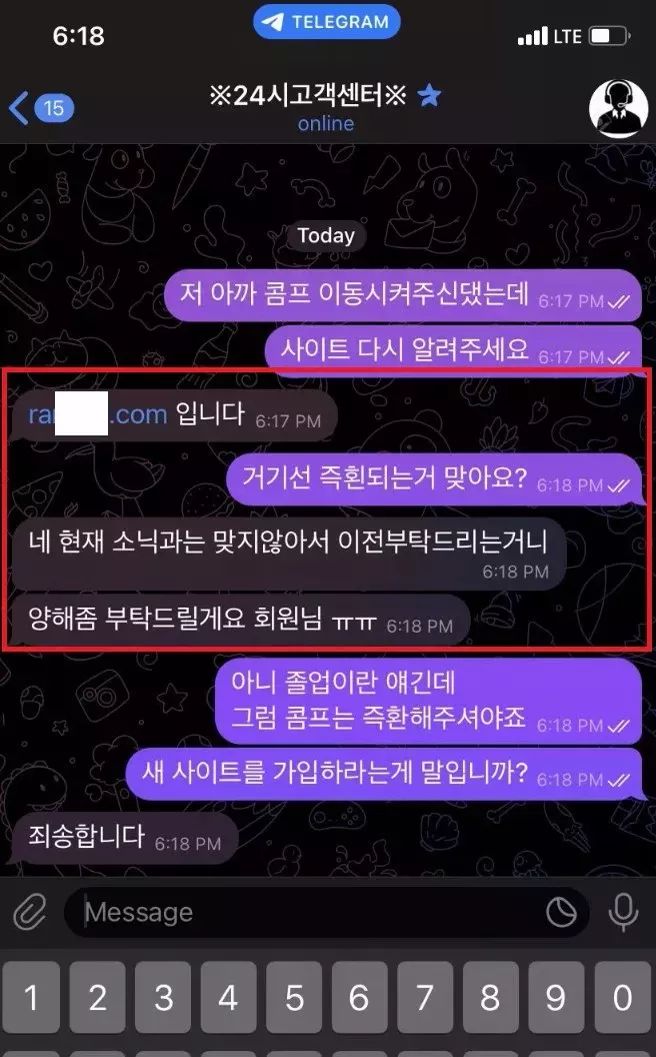Tap the Today date label
Viewport: 656px width, 1057px height.
pos(326,235)
